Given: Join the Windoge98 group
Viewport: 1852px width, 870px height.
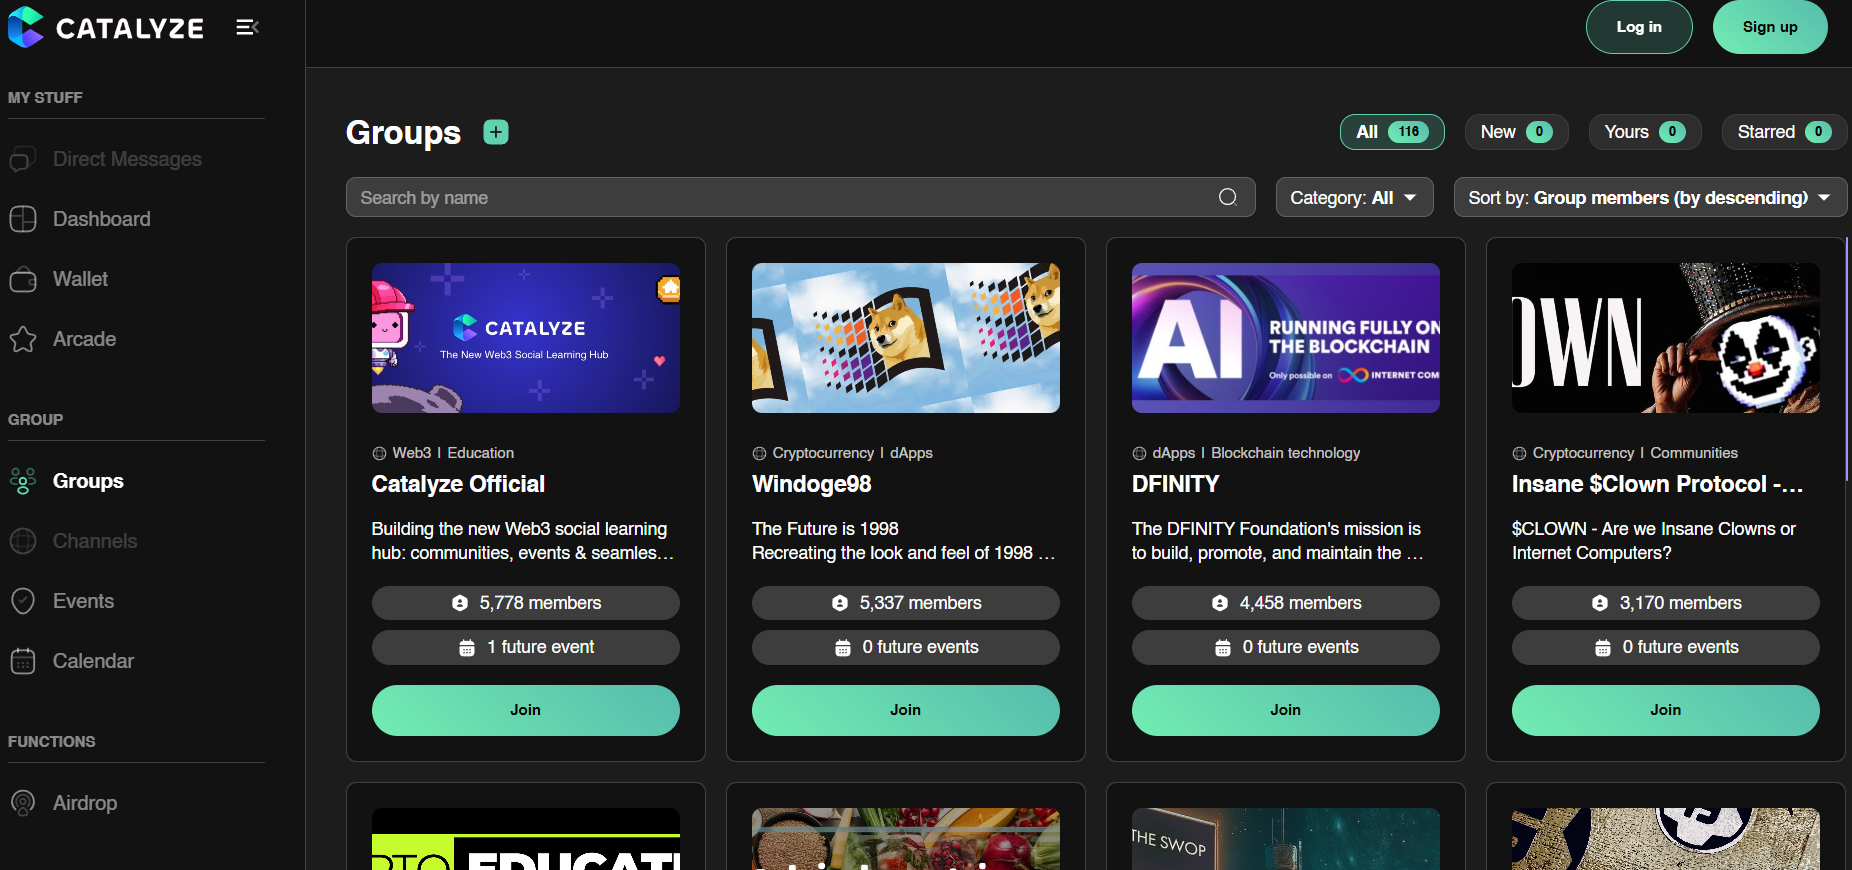Looking at the screenshot, I should point(906,710).
